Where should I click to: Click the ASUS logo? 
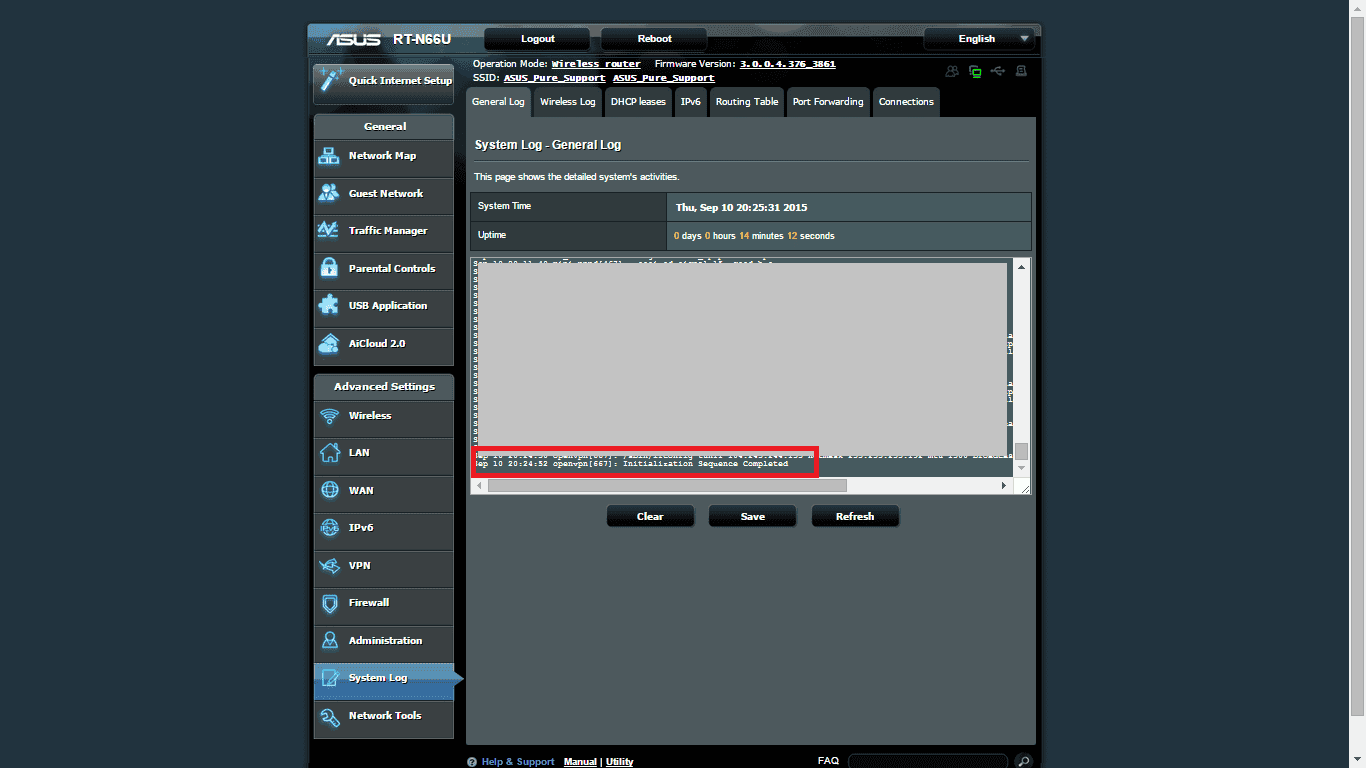click(356, 39)
